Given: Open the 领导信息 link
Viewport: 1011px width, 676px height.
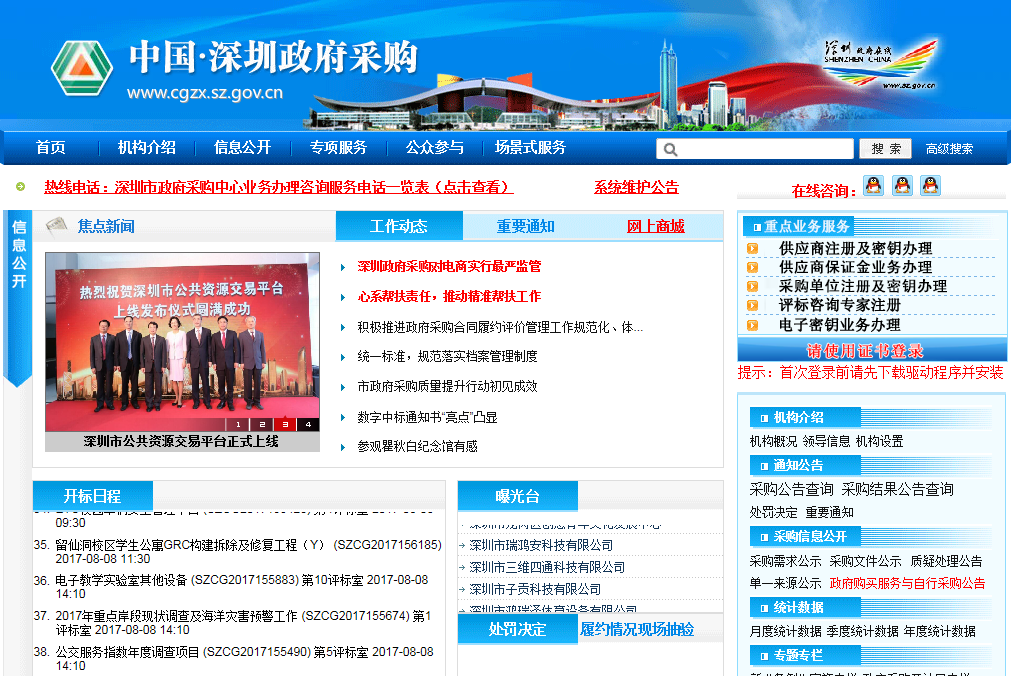Looking at the screenshot, I should [x=826, y=441].
